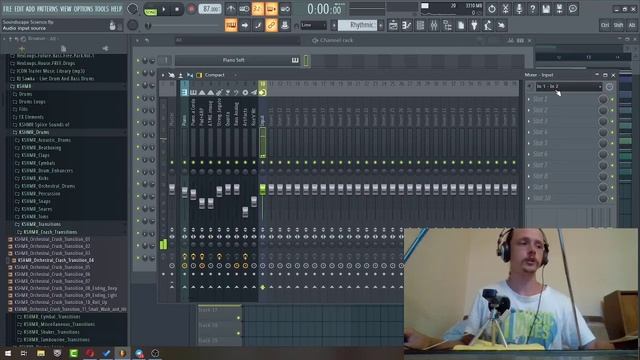Click the question mark help icon

(x=532, y=9)
